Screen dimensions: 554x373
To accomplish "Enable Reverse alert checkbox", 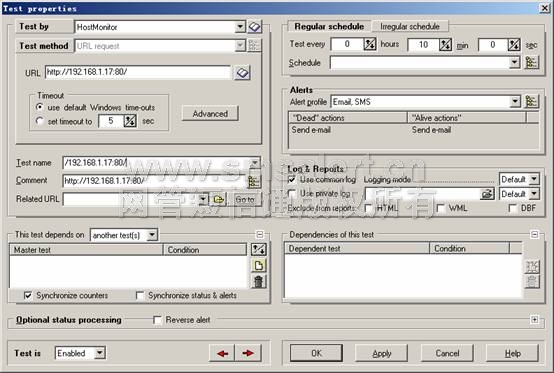I will (x=157, y=320).
